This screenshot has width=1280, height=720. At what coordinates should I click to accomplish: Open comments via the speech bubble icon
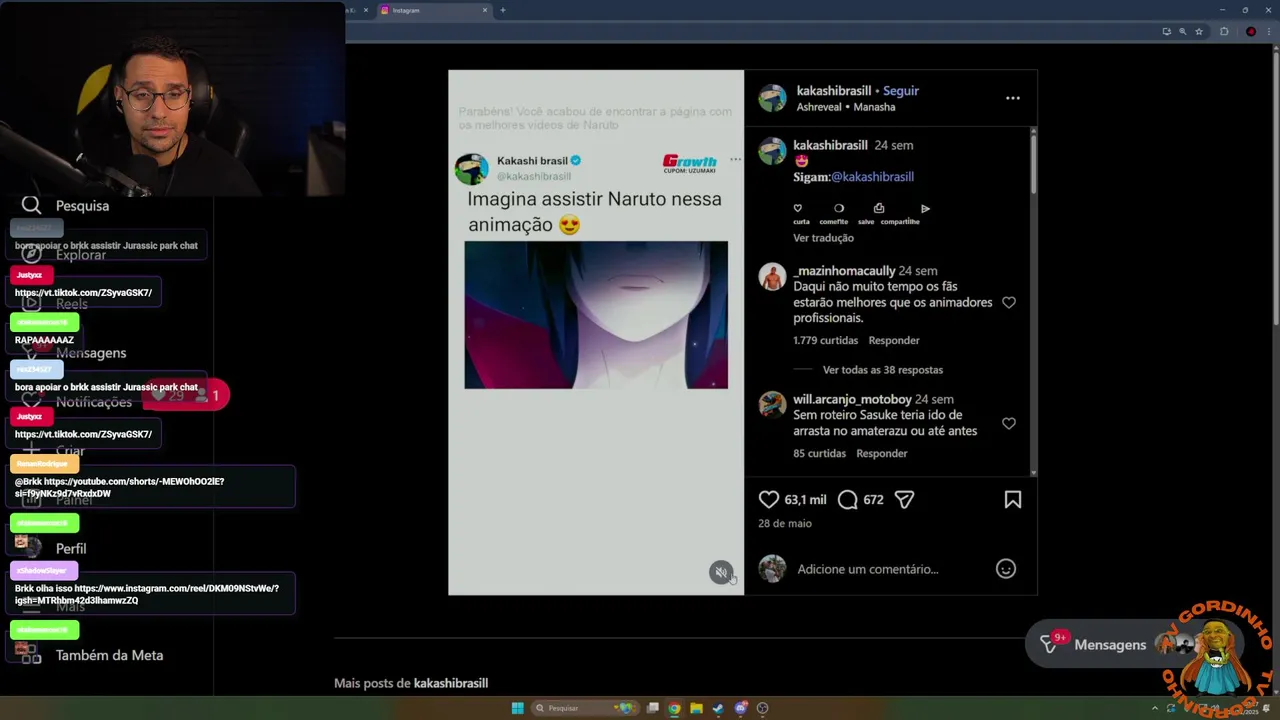click(848, 499)
